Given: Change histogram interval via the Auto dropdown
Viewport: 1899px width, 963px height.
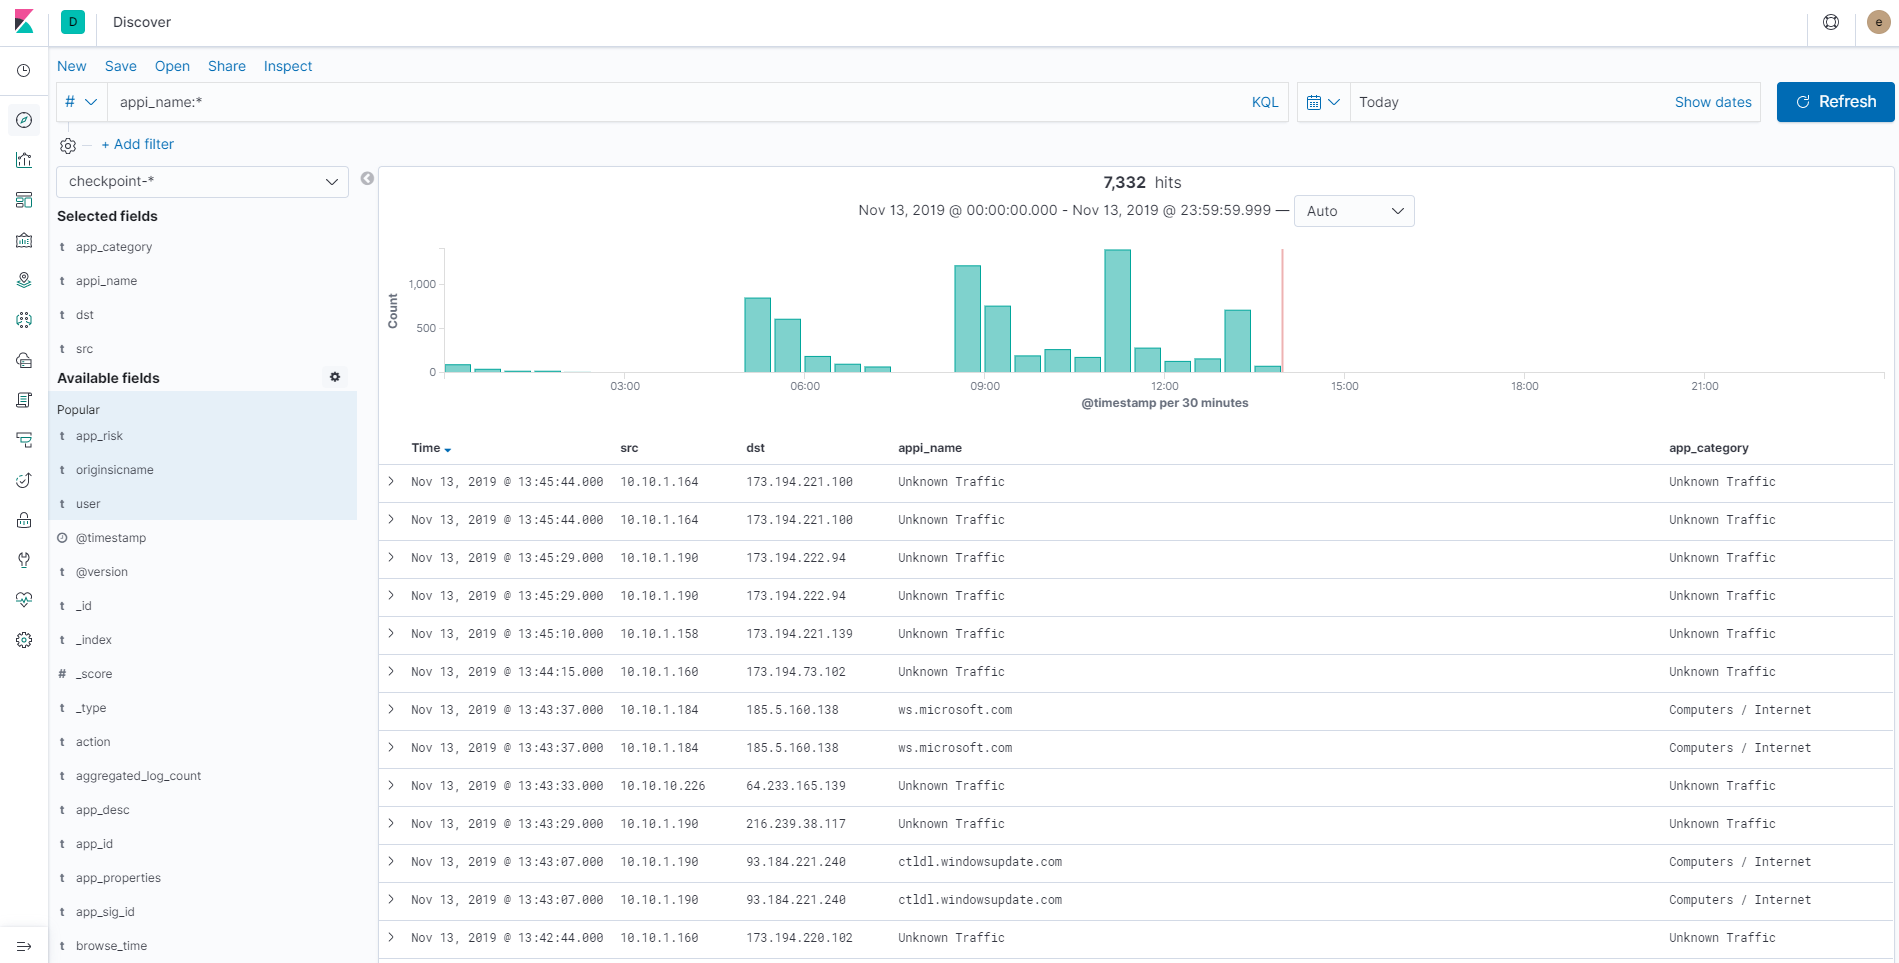Looking at the screenshot, I should tap(1354, 211).
